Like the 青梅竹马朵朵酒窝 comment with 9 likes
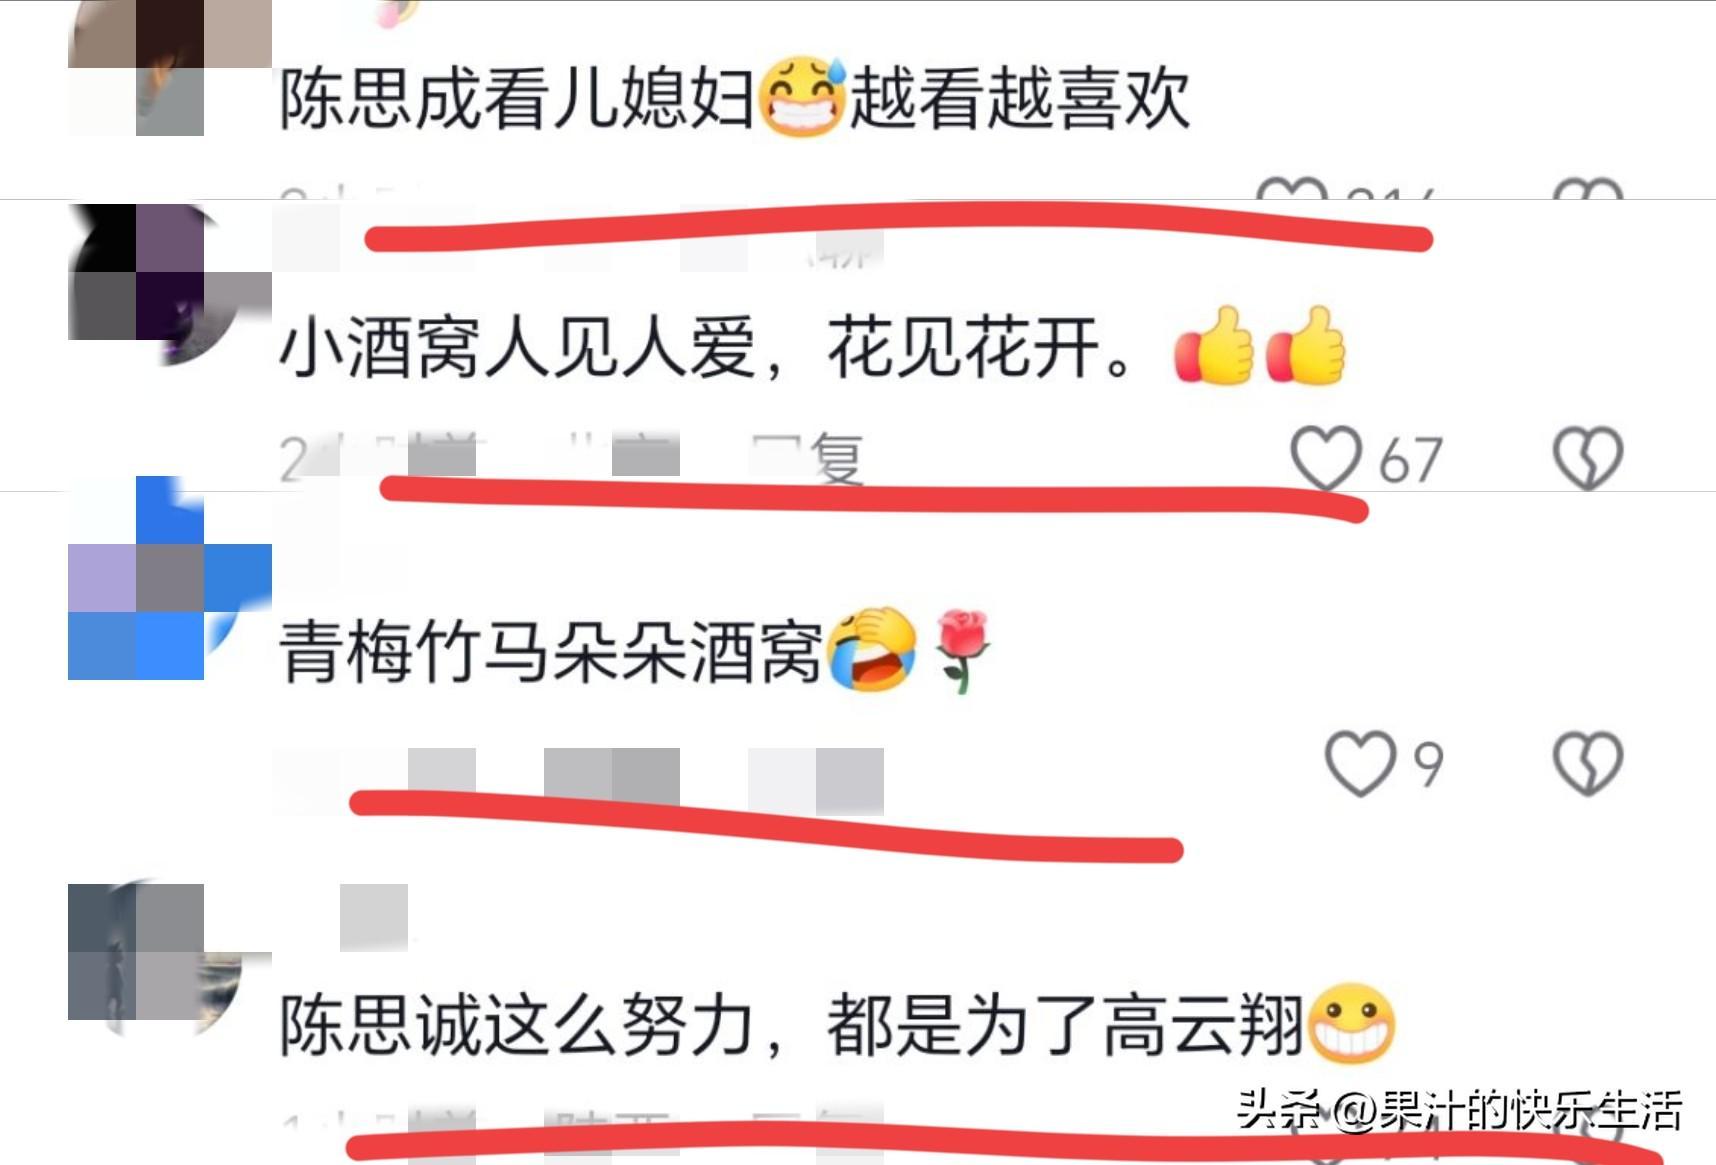Screen dimensions: 1716x1165 1360,764
